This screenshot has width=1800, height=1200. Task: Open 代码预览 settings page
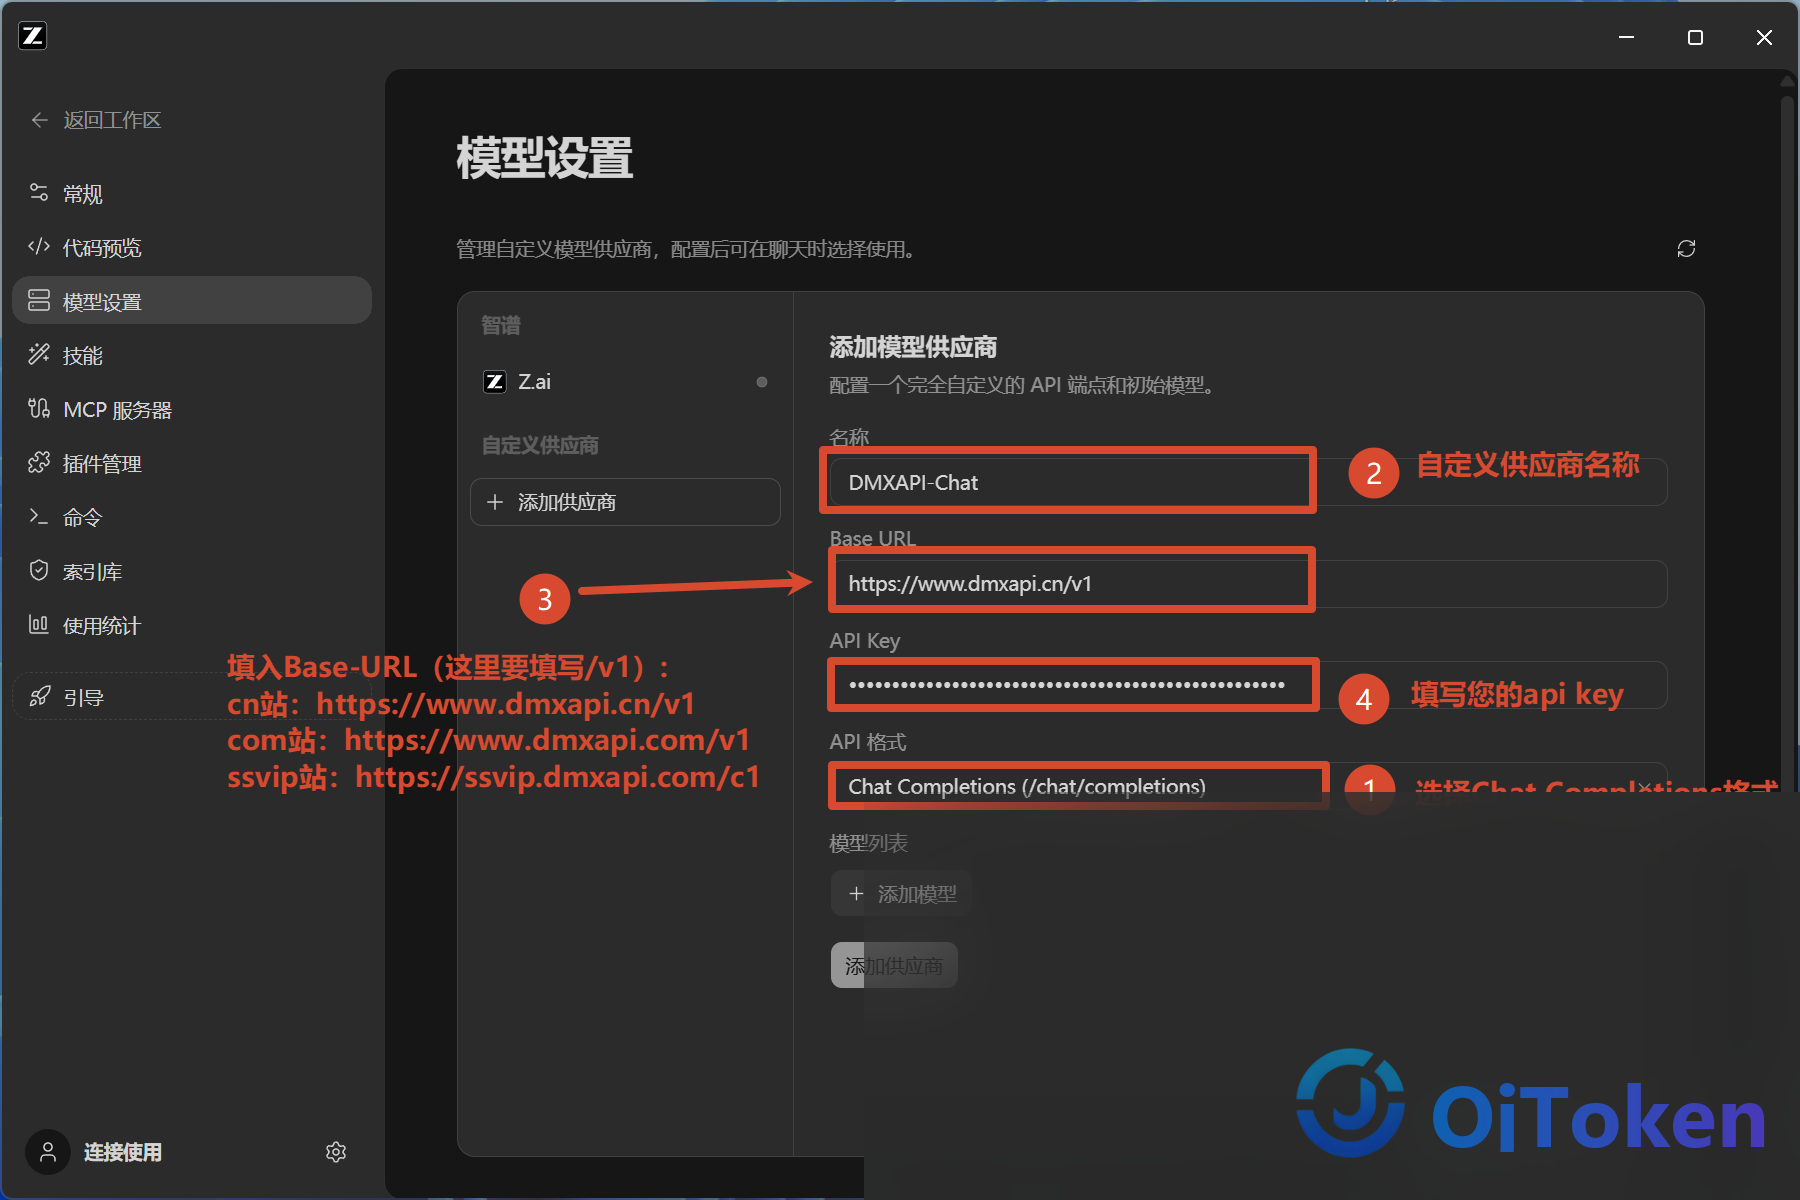tap(192, 247)
